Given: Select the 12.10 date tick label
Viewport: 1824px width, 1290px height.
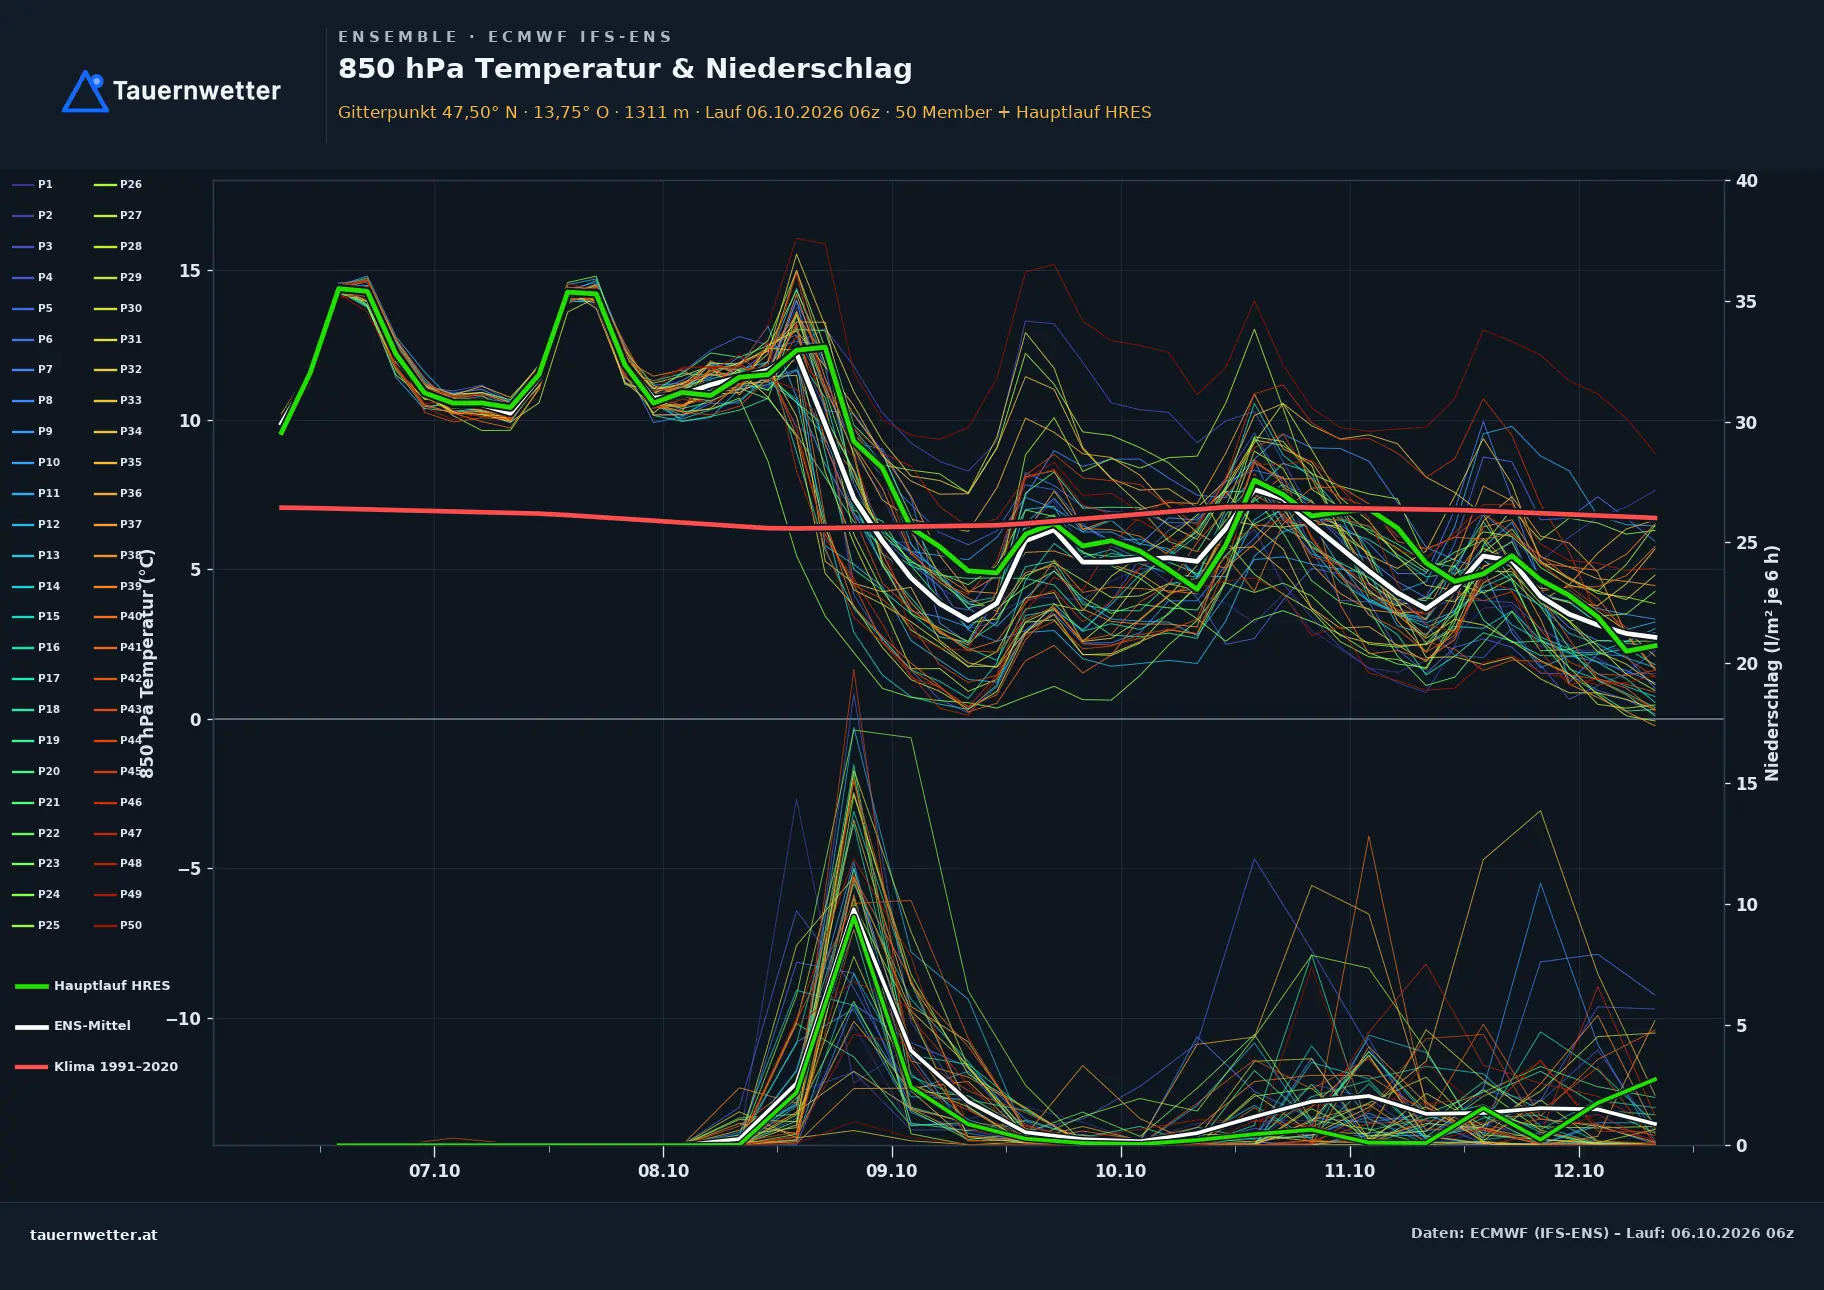Looking at the screenshot, I should [1578, 1171].
